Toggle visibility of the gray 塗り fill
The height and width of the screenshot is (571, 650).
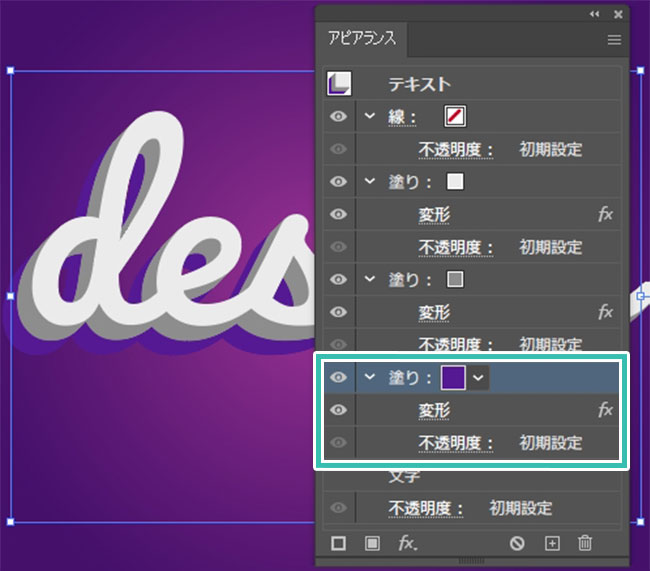tap(339, 279)
